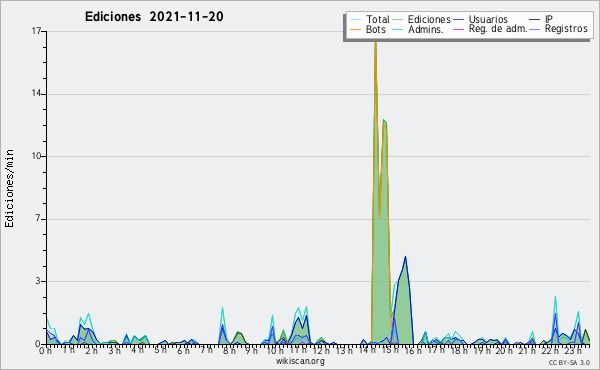Viewport: 600px width, 370px height.
Task: Click the blue Usuarios peak near 16 h
Action: [x=405, y=257]
